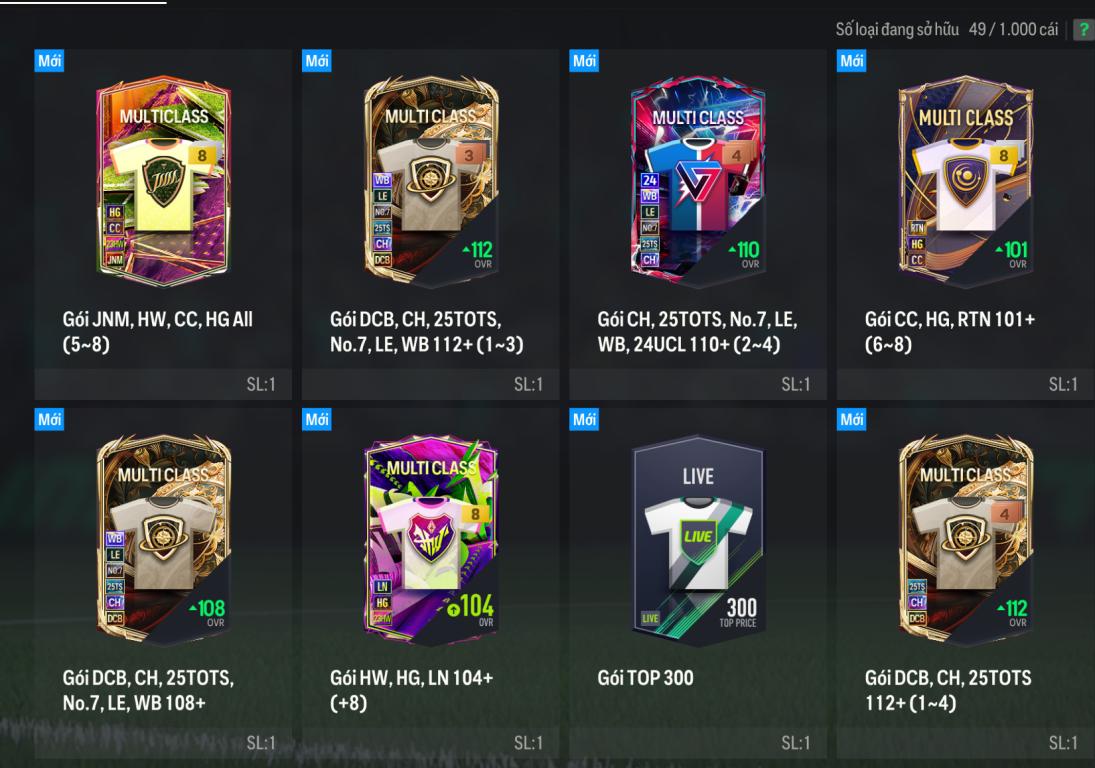Open the JNM, HW, CC, HG All pack card
The width and height of the screenshot is (1095, 768).
click(x=163, y=182)
